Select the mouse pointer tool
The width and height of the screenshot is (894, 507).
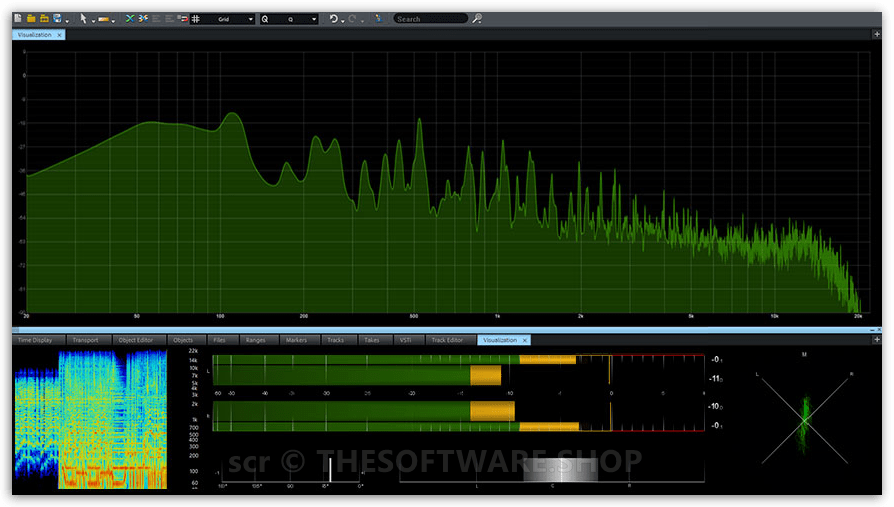click(x=83, y=19)
